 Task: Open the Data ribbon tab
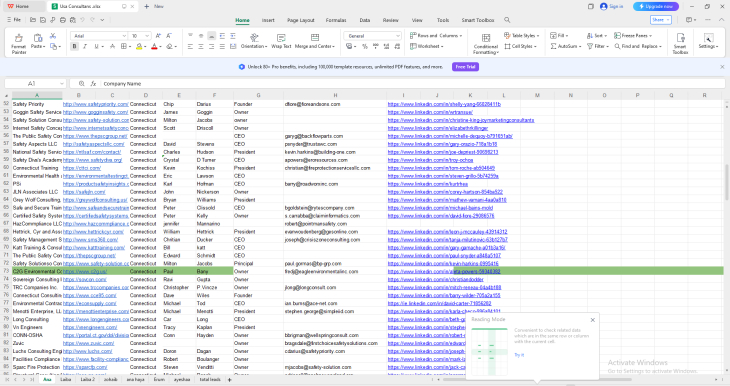(x=365, y=20)
